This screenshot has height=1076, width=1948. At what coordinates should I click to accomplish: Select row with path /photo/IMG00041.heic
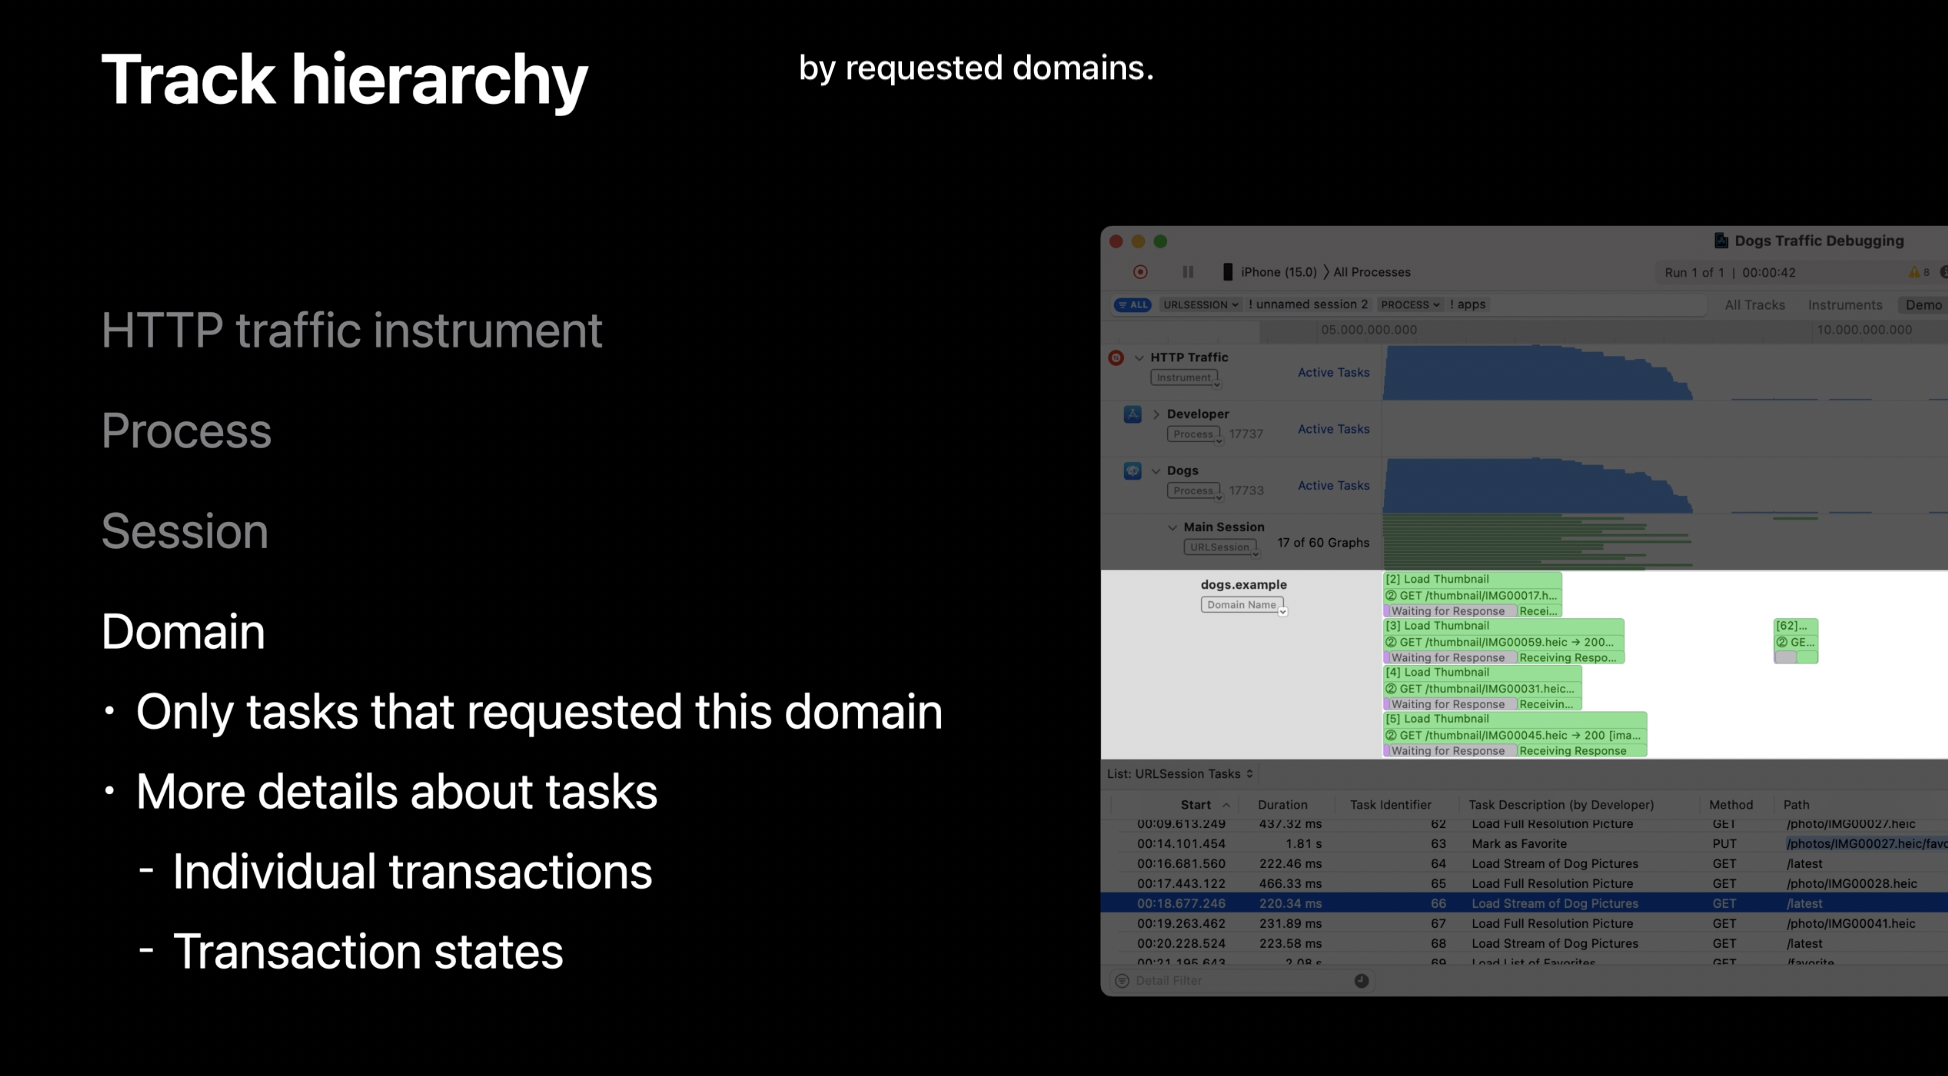pyautogui.click(x=1524, y=924)
